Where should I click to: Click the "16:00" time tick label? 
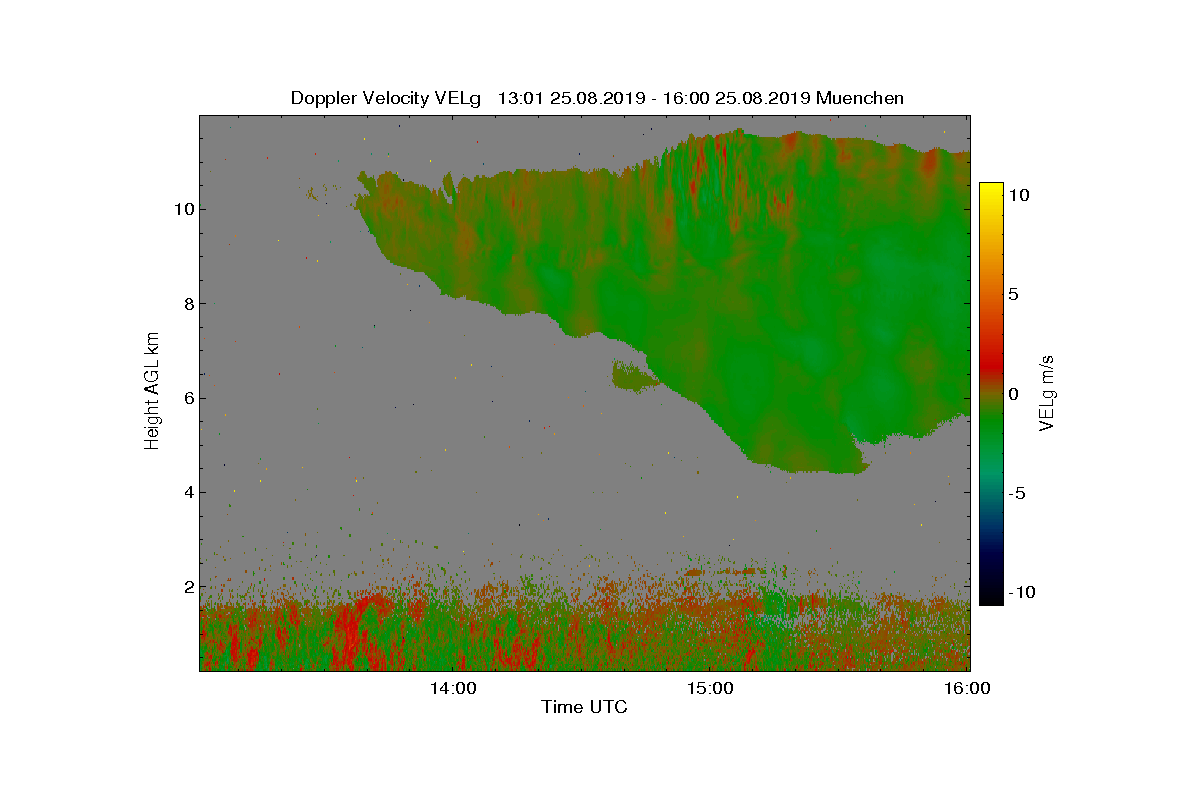point(968,688)
